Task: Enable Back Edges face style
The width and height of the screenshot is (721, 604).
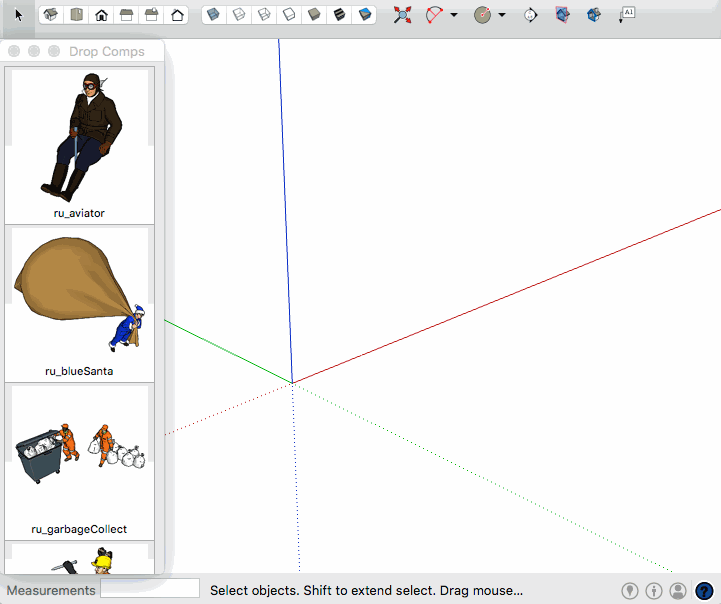Action: [x=239, y=15]
